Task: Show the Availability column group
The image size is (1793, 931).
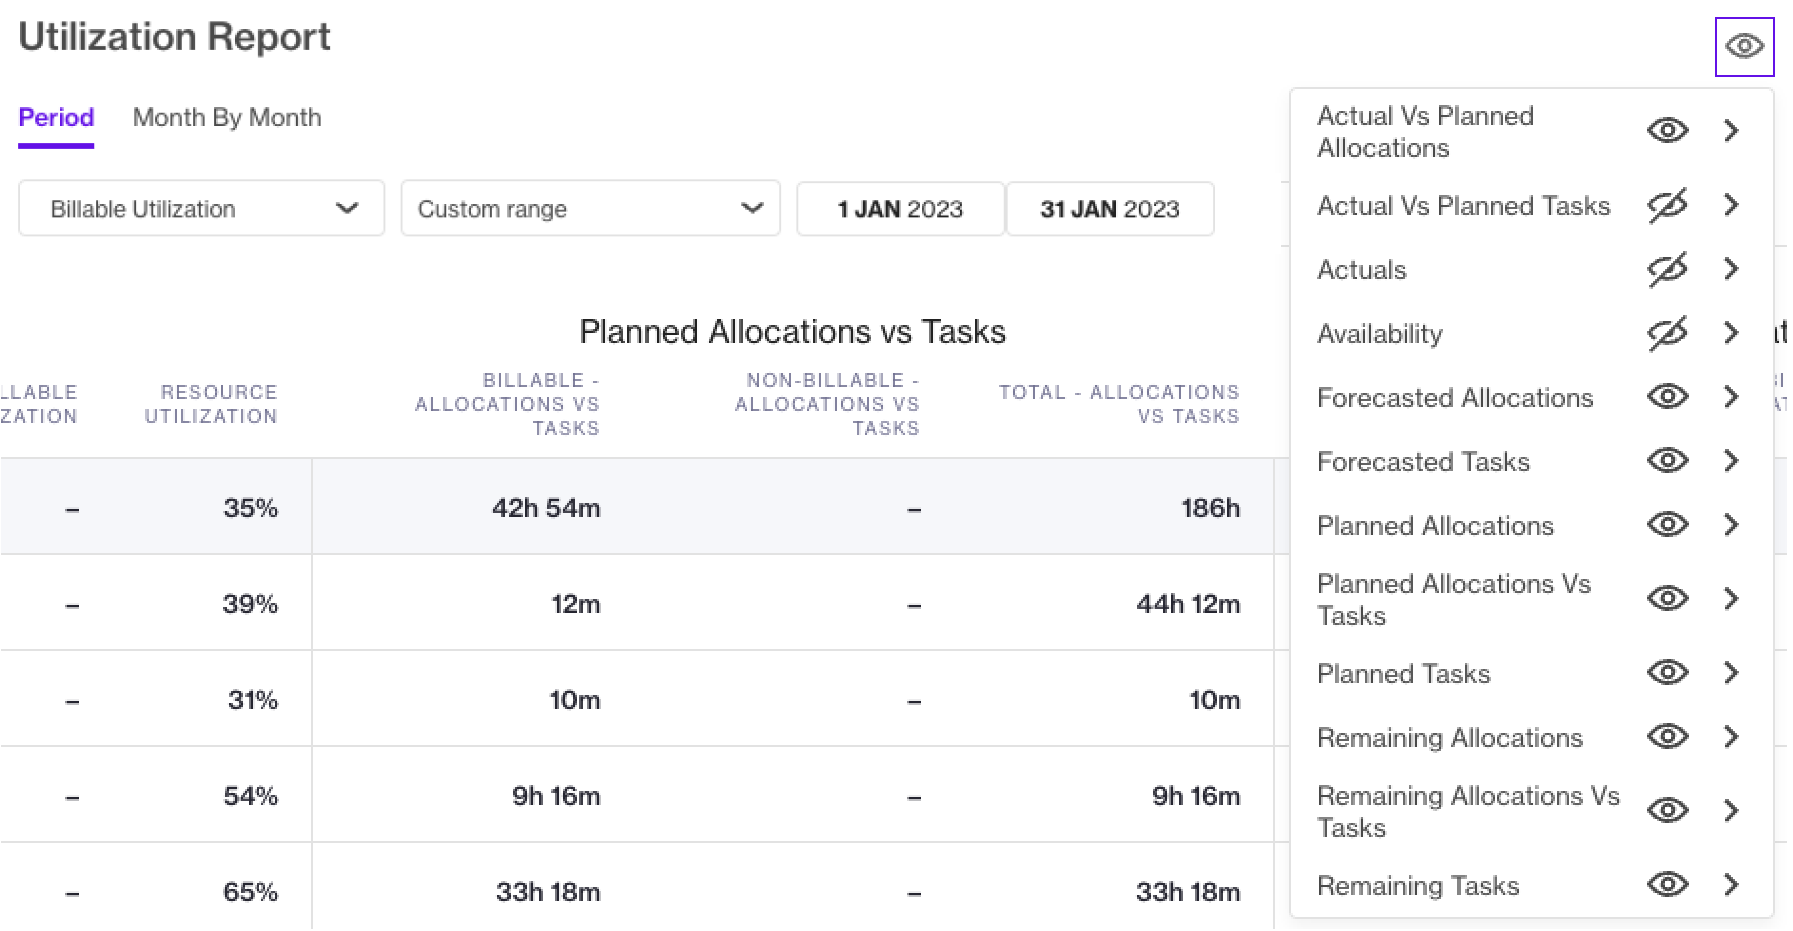Action: pyautogui.click(x=1667, y=333)
